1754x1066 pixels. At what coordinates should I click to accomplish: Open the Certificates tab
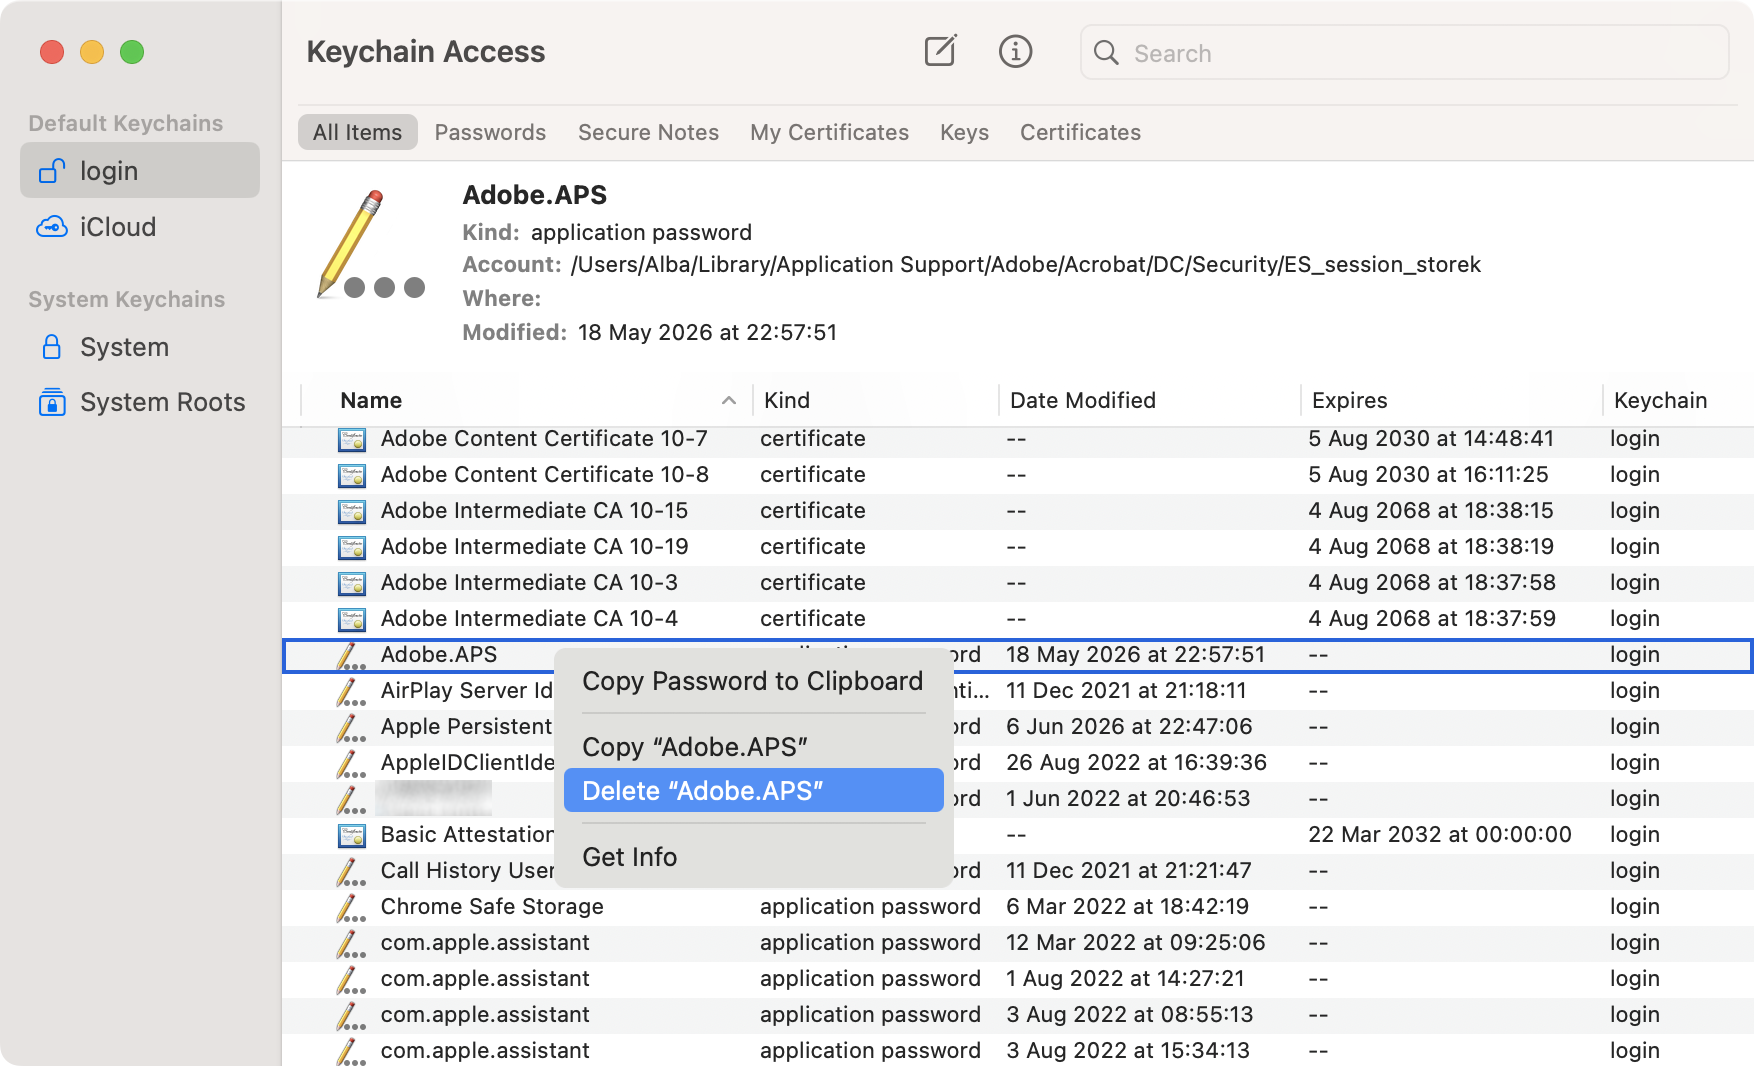coord(1080,132)
